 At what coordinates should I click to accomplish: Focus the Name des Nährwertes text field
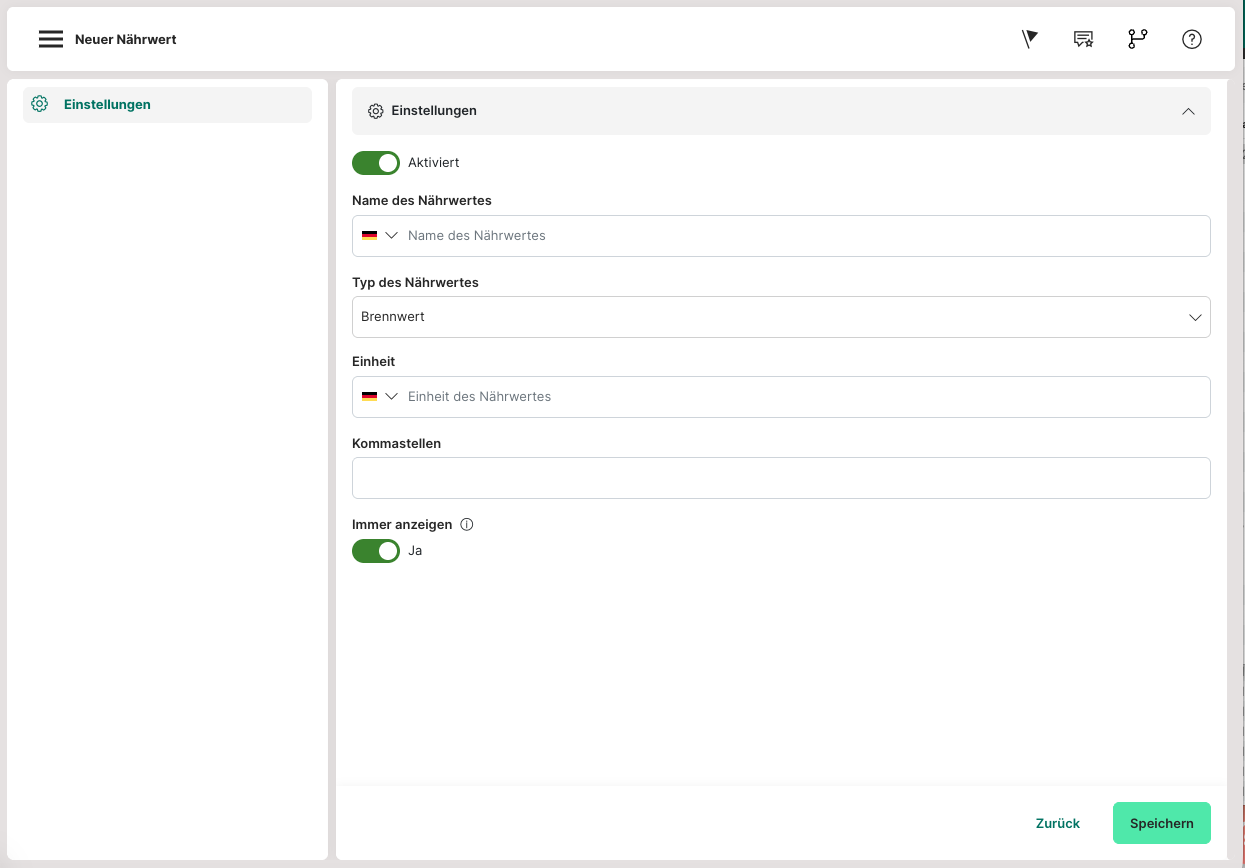[800, 236]
